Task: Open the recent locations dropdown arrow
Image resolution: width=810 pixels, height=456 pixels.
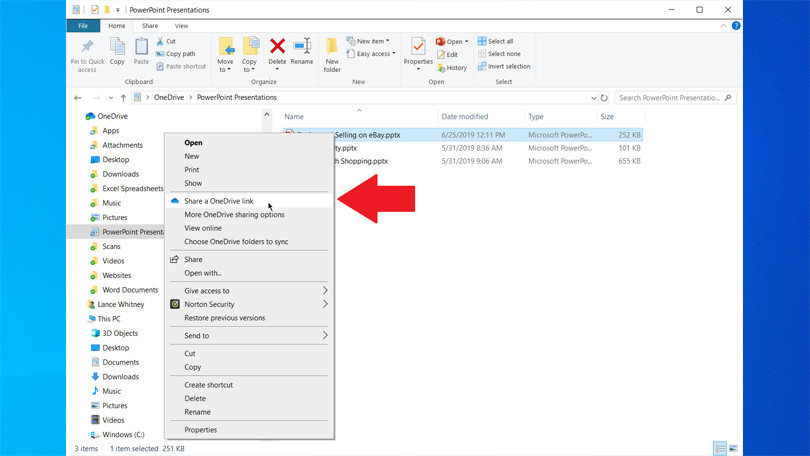Action: [x=111, y=98]
